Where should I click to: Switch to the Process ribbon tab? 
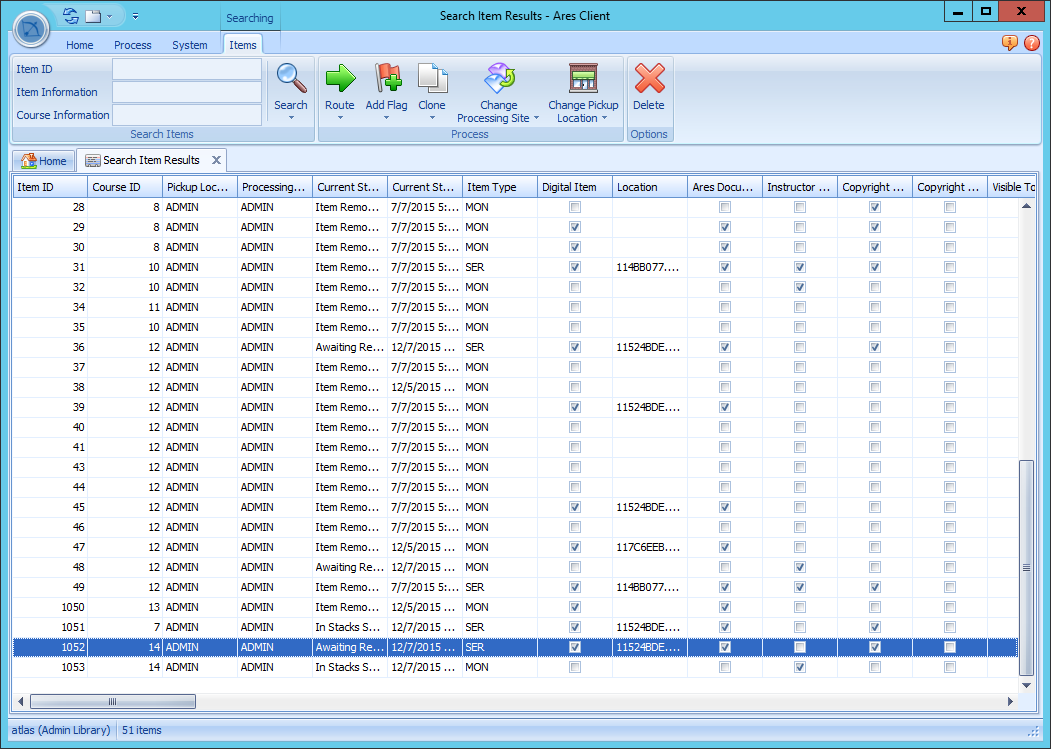[132, 45]
